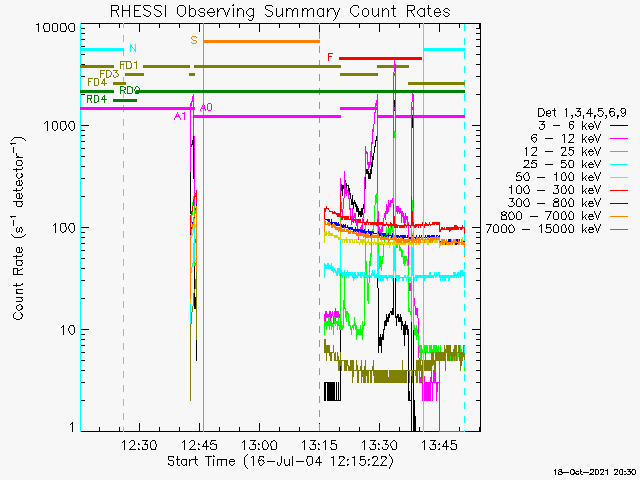Click the '13:30' x-axis tick label
Screen dimensions: 640x480
379,445
